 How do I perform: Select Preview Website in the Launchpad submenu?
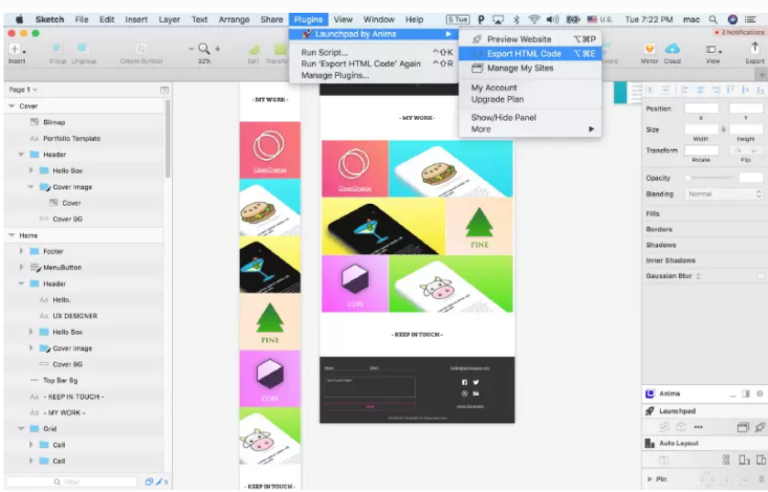530,39
